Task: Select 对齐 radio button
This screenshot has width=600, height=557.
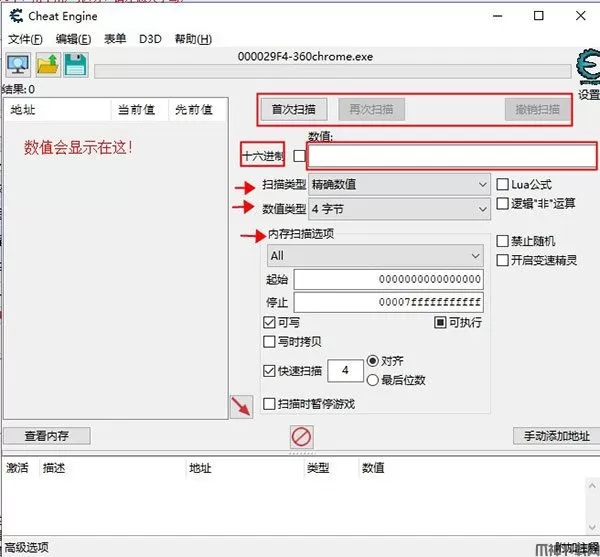Action: click(372, 361)
